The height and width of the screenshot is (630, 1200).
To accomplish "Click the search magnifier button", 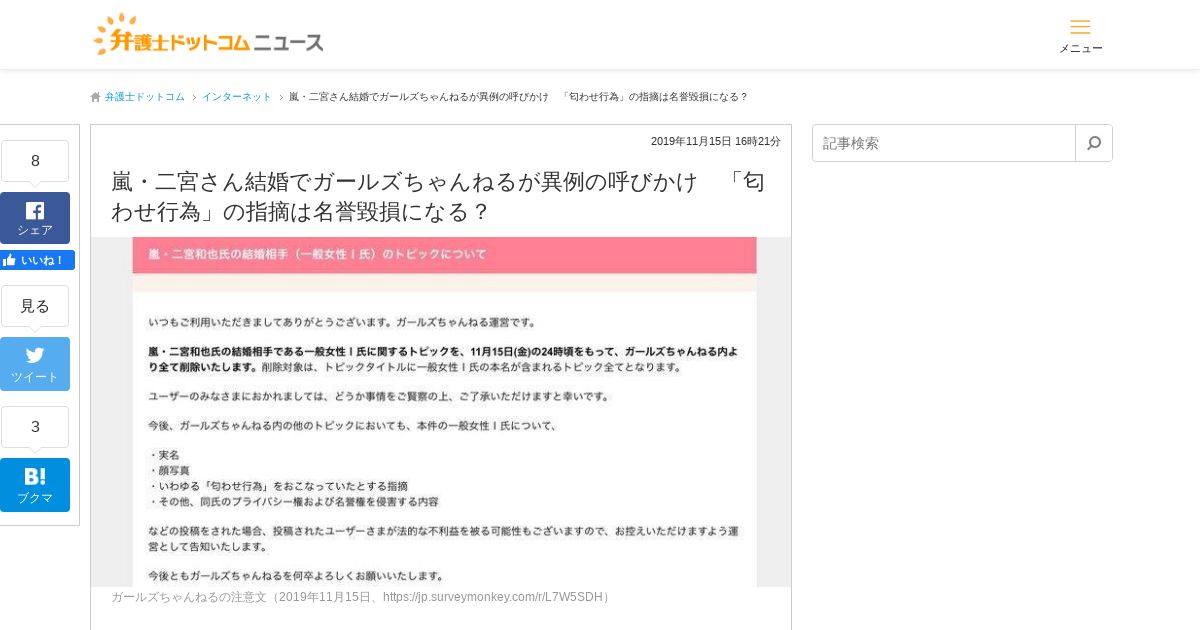I will click(x=1094, y=143).
